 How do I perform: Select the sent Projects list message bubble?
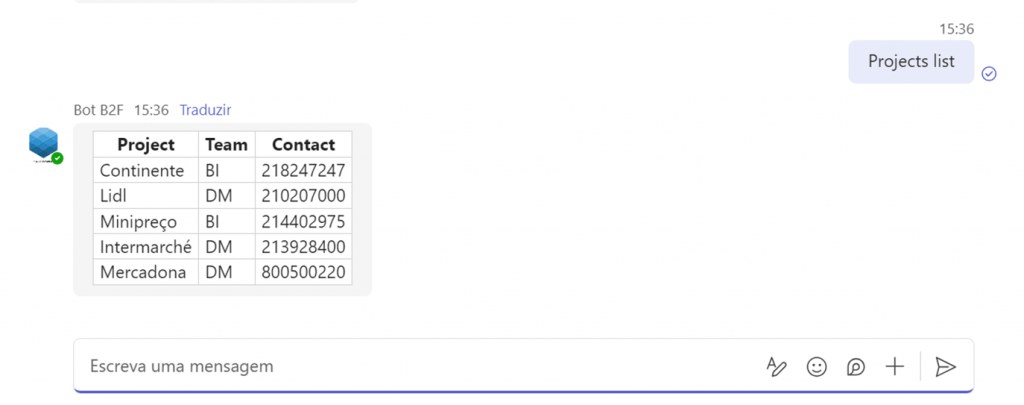tap(911, 61)
